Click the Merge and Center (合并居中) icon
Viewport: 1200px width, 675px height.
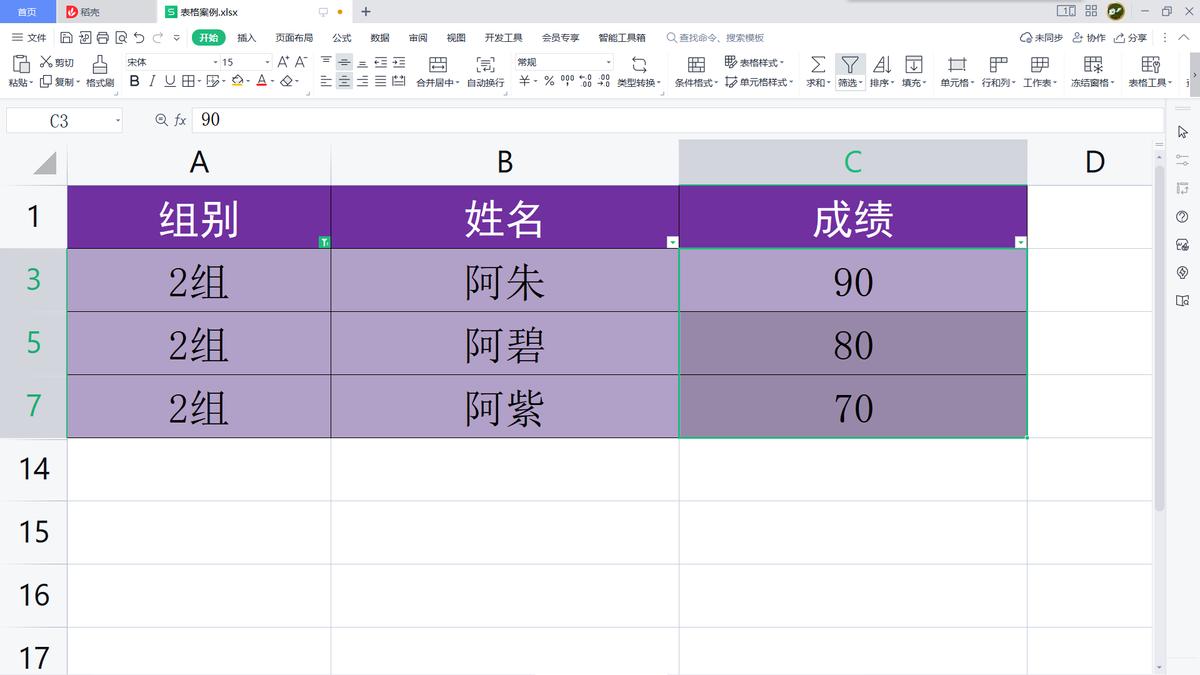[438, 65]
